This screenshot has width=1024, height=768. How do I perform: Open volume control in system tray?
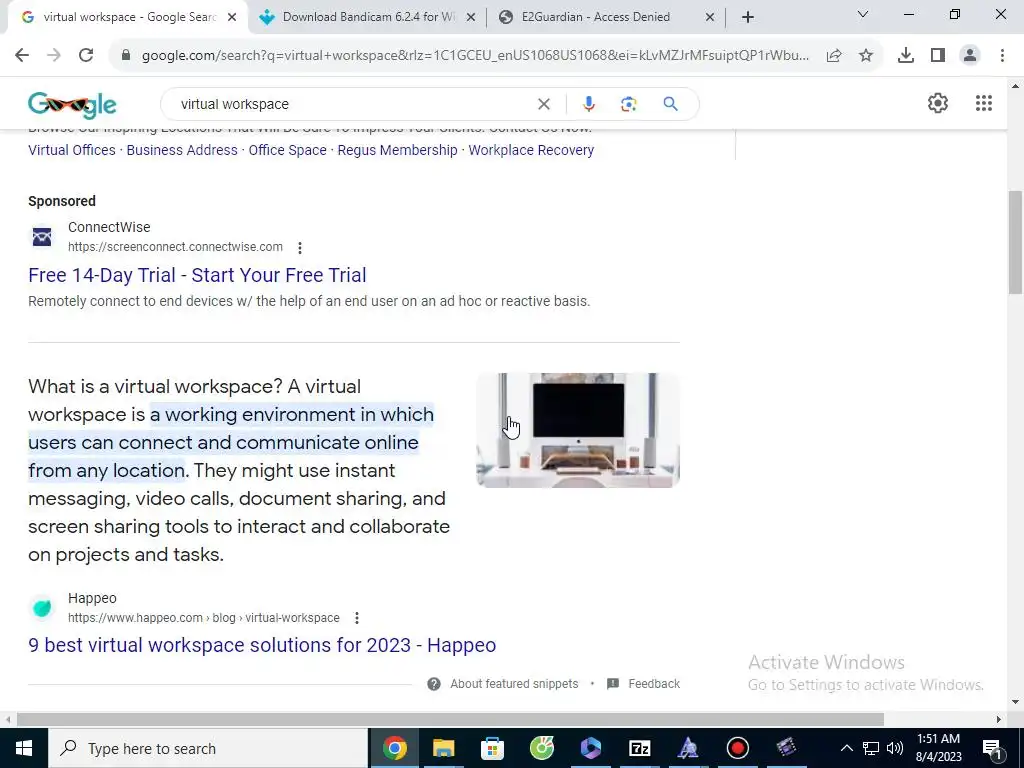pyautogui.click(x=895, y=748)
